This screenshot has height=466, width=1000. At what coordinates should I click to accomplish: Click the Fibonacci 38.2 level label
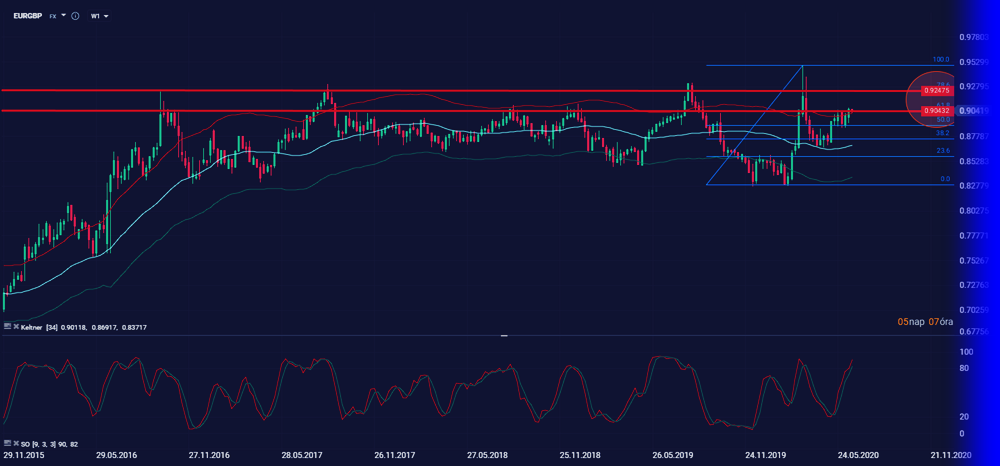pos(941,133)
